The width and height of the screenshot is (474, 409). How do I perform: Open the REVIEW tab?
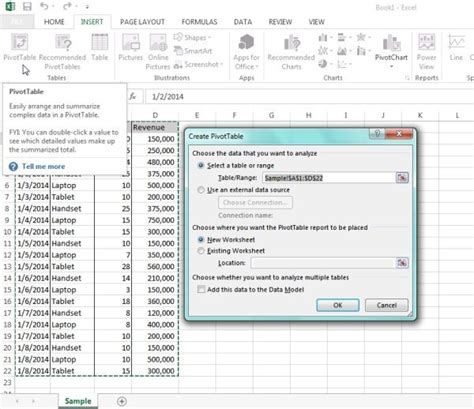click(x=280, y=22)
